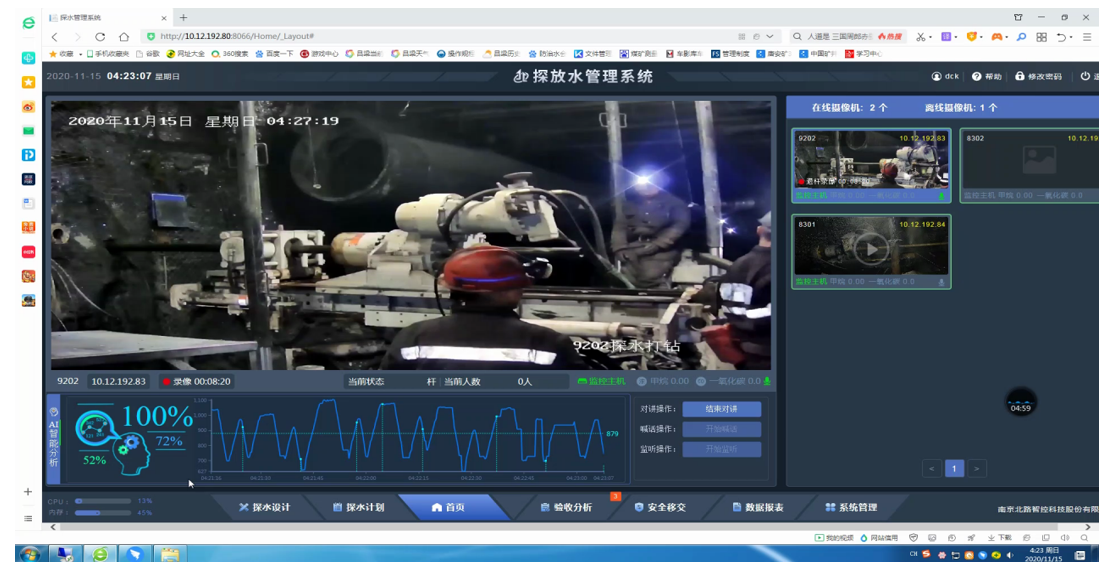The image size is (1116, 562).
Task: Click the dck user account icon
Action: click(937, 76)
